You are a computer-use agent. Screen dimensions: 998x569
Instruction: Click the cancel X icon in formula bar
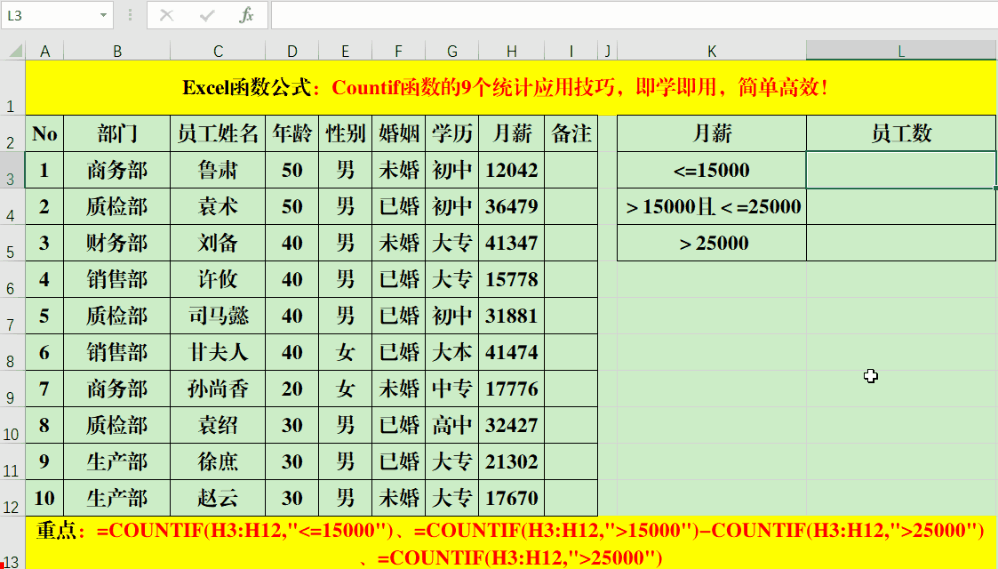point(167,15)
